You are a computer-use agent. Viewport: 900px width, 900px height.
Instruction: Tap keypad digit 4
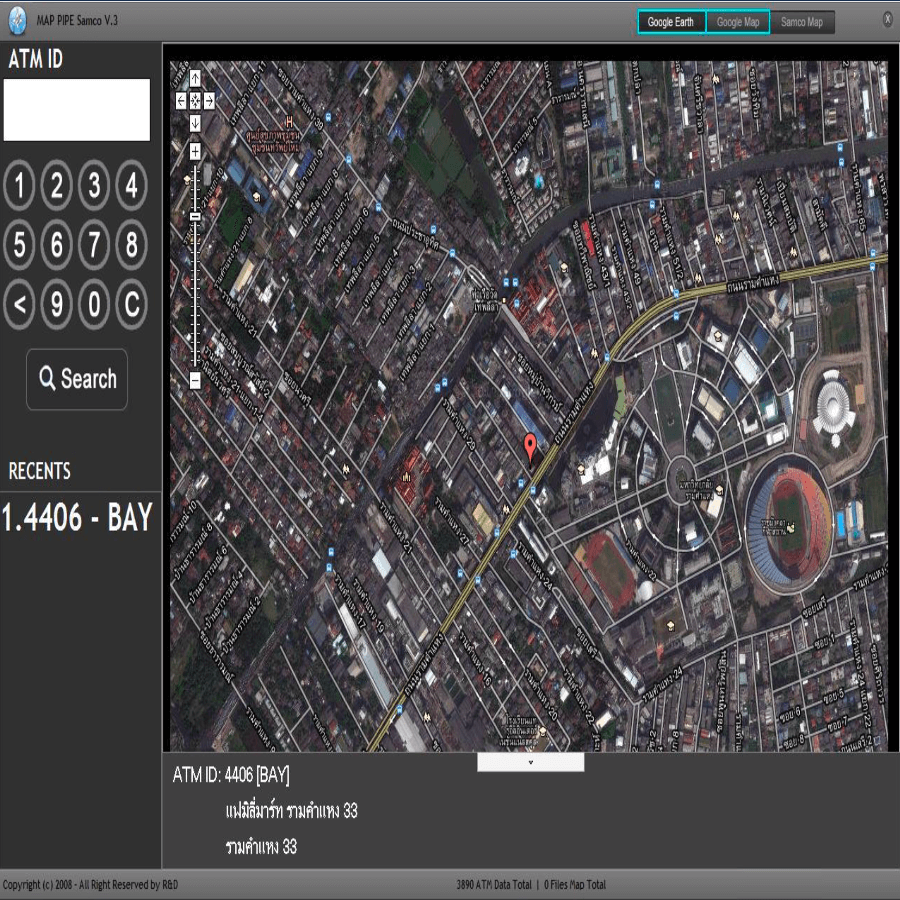tap(131, 185)
